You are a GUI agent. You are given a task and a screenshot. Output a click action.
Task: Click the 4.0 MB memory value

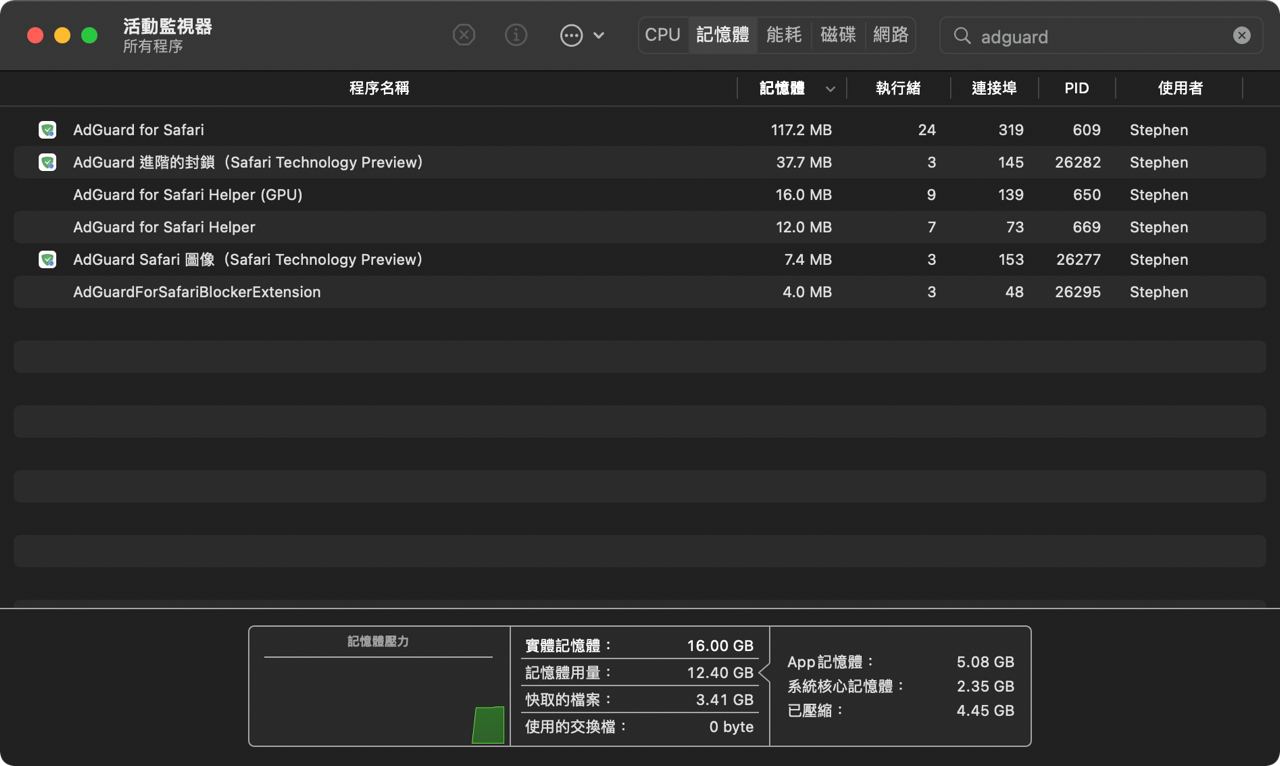[807, 292]
